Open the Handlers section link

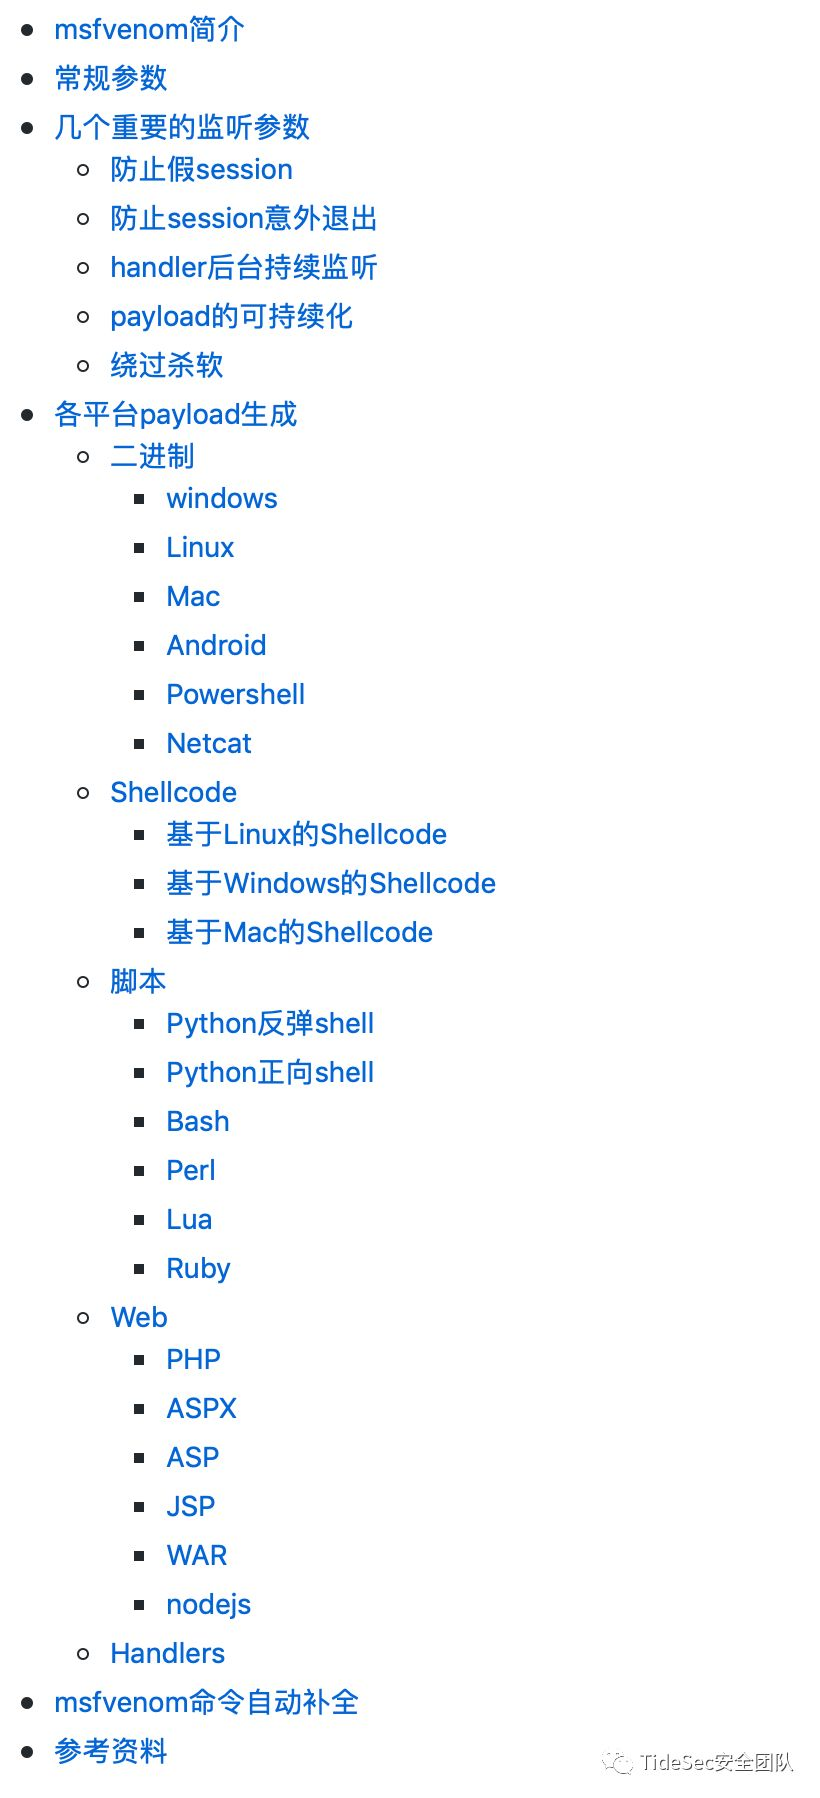tap(168, 1653)
